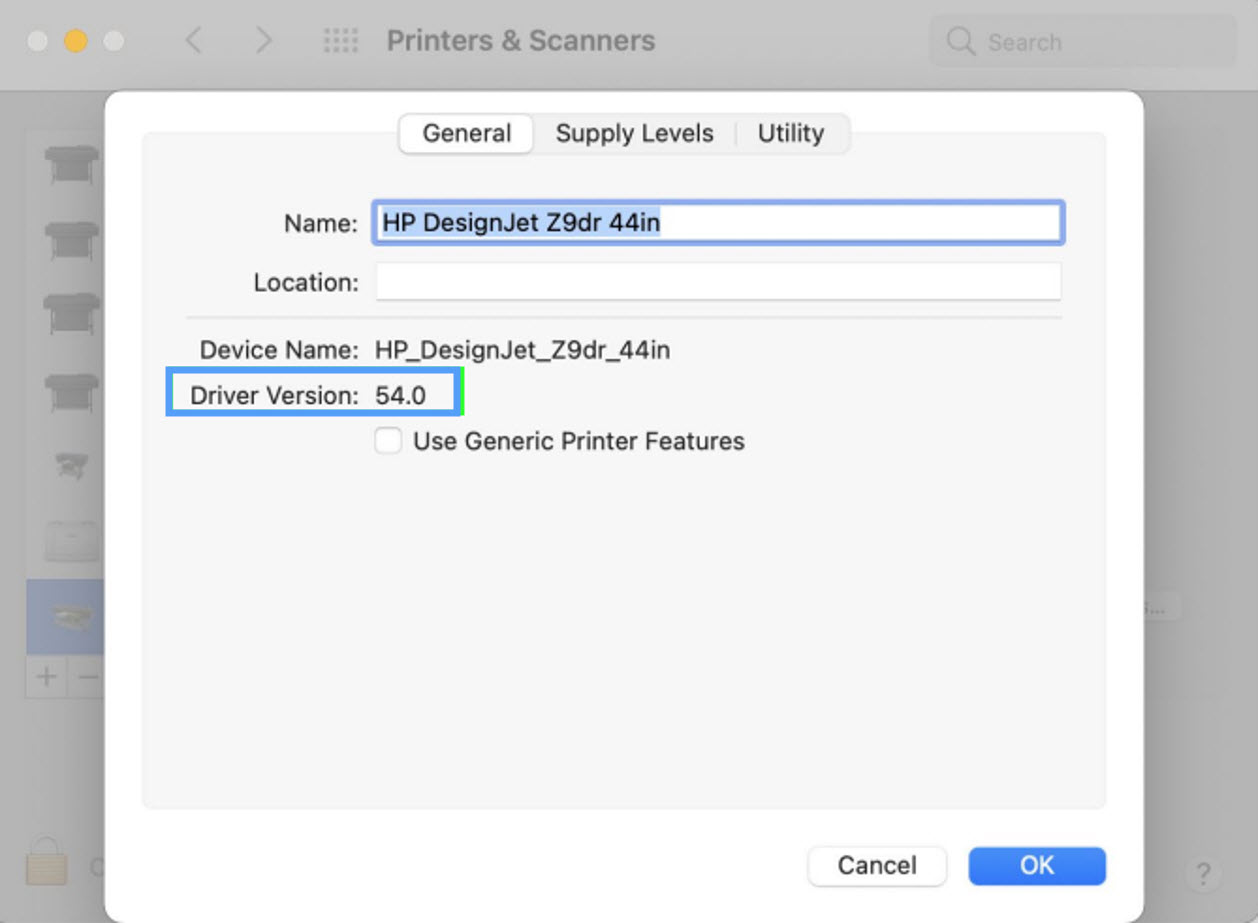The height and width of the screenshot is (923, 1258).
Task: Click the Cancel button
Action: (876, 865)
